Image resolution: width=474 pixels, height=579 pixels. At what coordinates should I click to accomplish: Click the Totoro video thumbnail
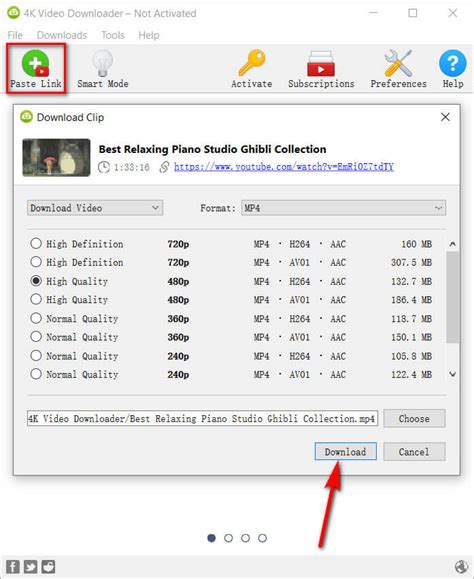coord(56,157)
